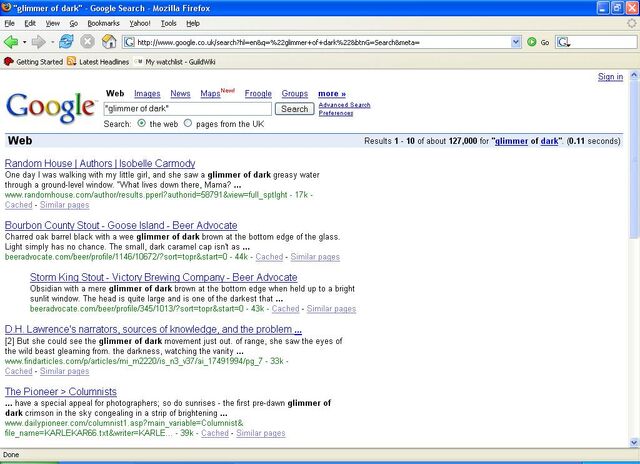Reload the page with the Refresh icon
The image size is (640, 464).
pyautogui.click(x=66, y=42)
